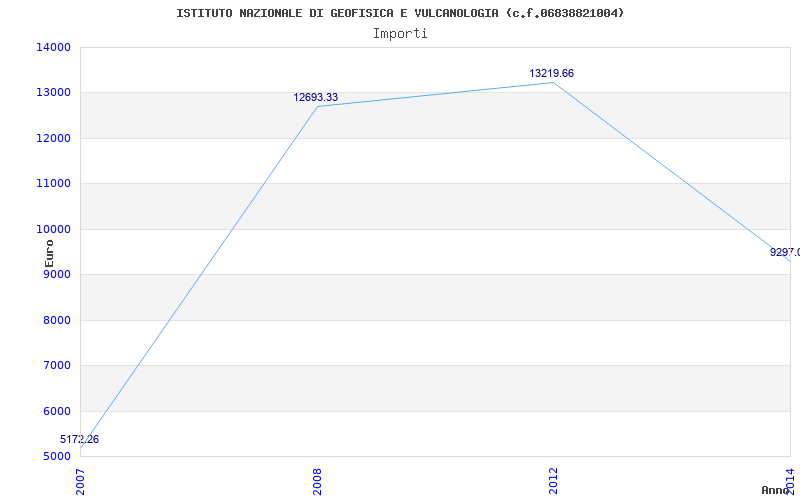The height and width of the screenshot is (500, 800).
Task: Click the 12693.33 data point label
Action: (315, 97)
